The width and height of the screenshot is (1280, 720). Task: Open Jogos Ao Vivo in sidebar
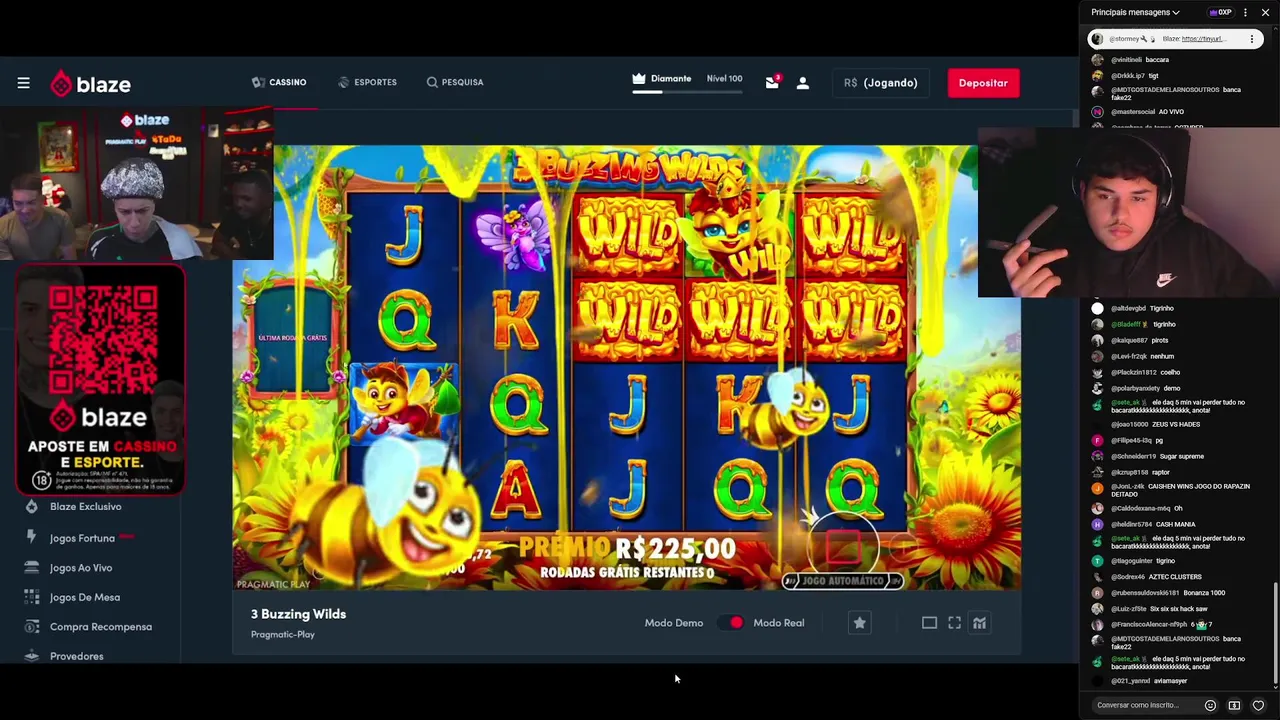[x=81, y=568]
